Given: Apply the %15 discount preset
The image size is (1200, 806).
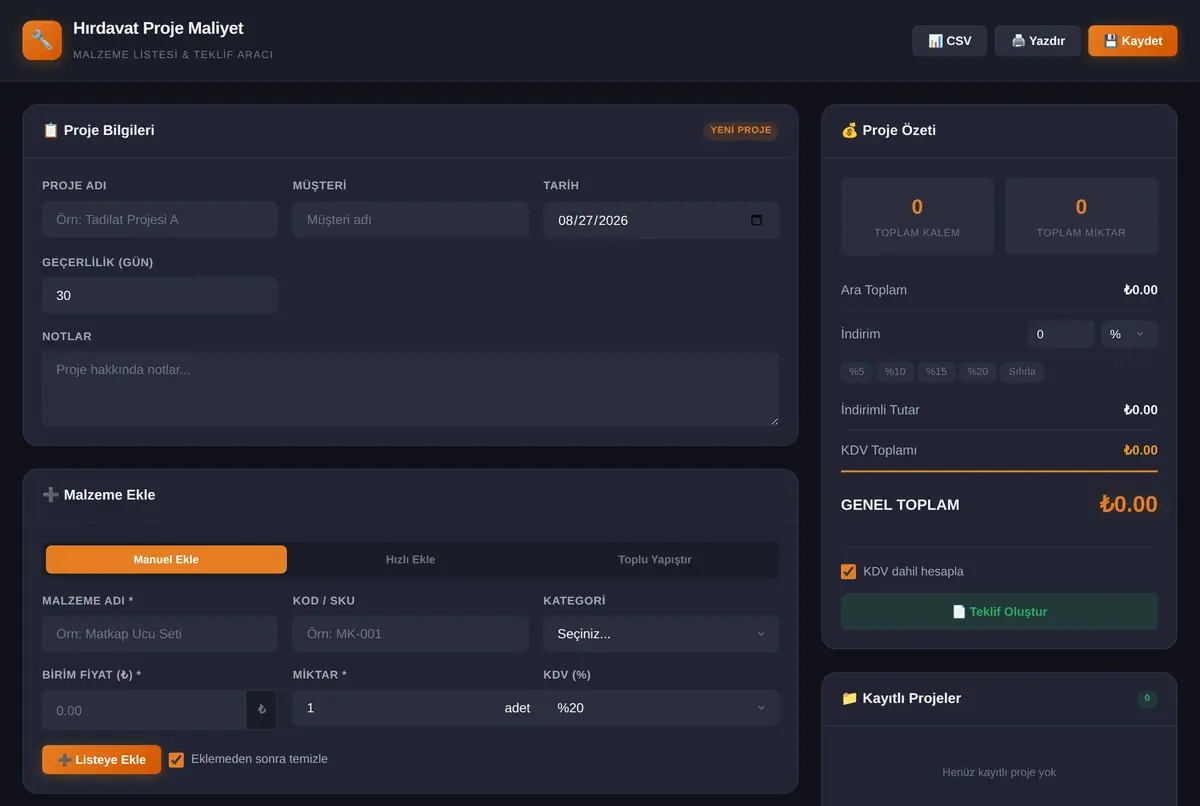Looking at the screenshot, I should (936, 372).
